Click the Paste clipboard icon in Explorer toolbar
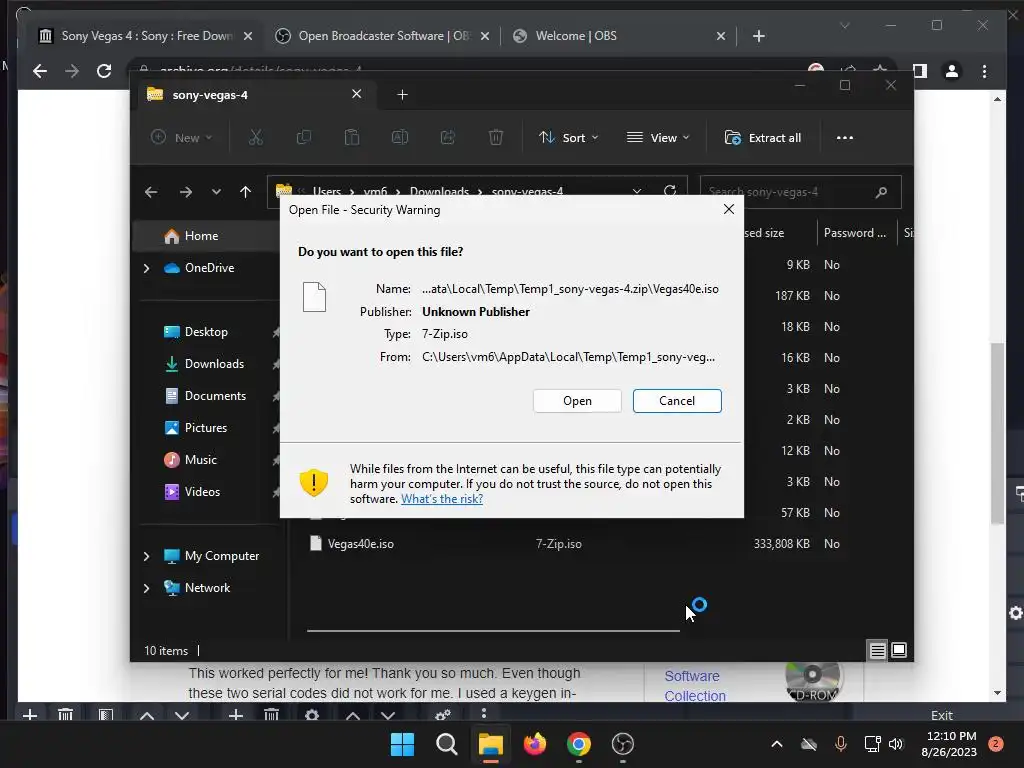Screen dimensions: 1024x768 click(x=352, y=138)
